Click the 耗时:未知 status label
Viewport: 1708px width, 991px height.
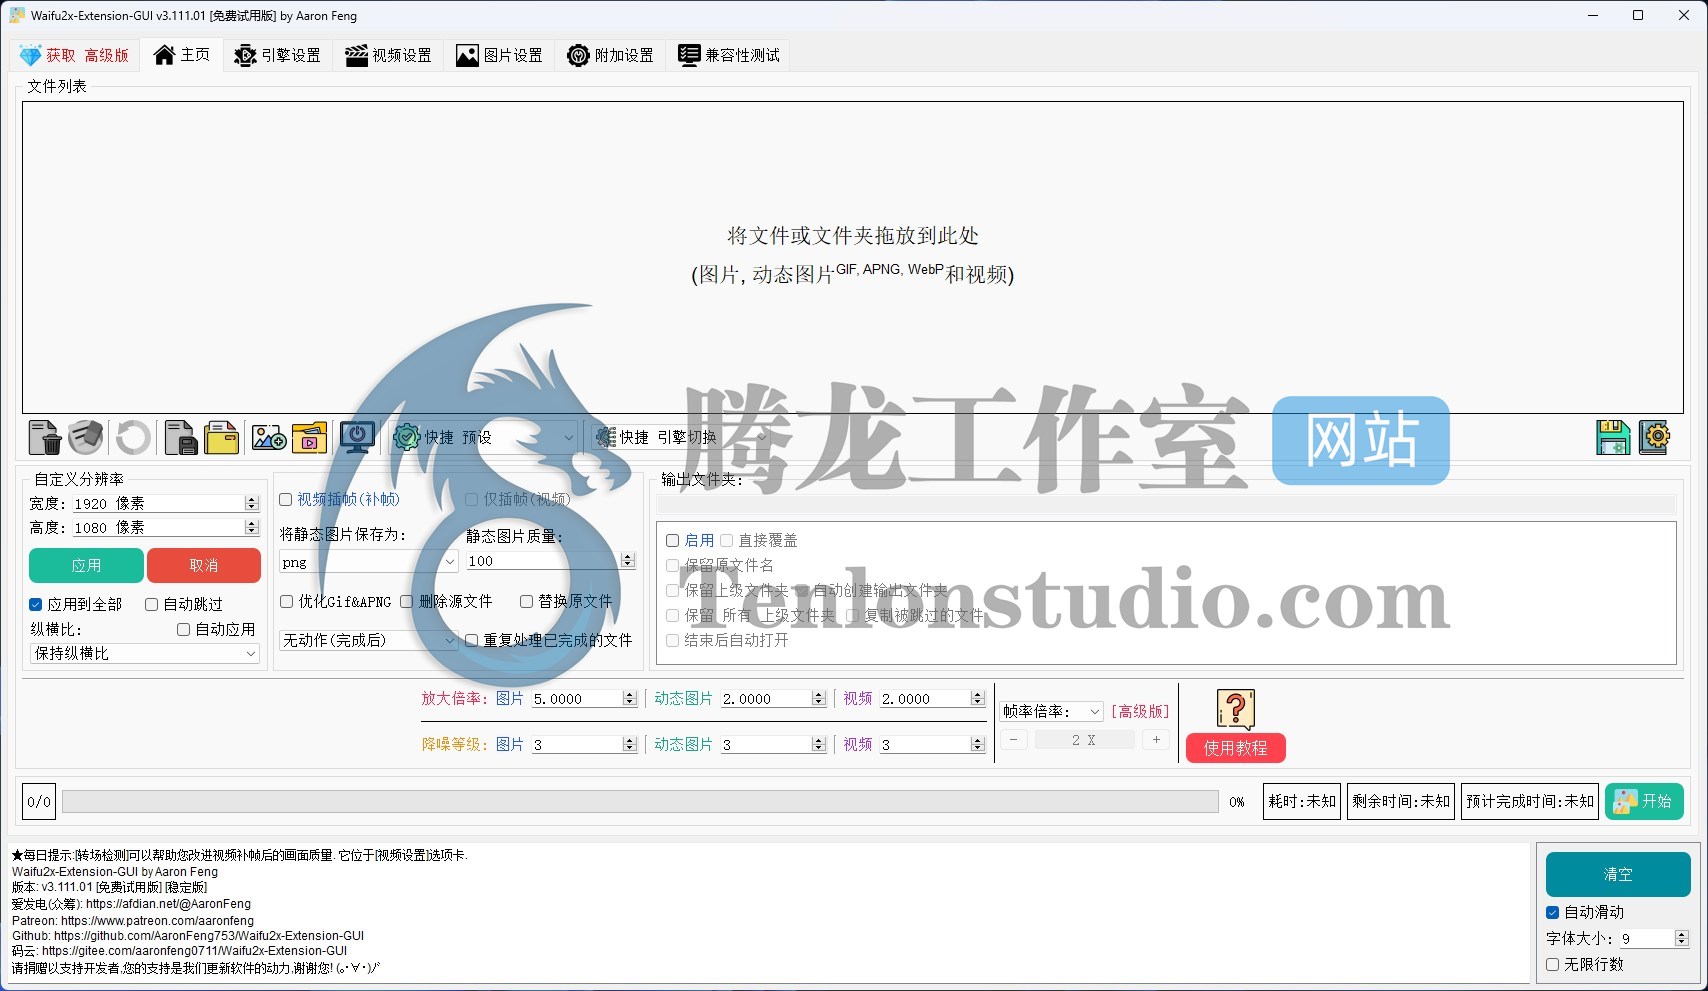(1301, 801)
